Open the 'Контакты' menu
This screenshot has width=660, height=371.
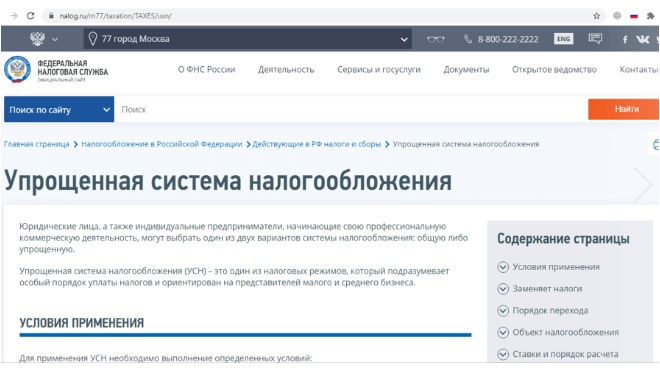639,69
